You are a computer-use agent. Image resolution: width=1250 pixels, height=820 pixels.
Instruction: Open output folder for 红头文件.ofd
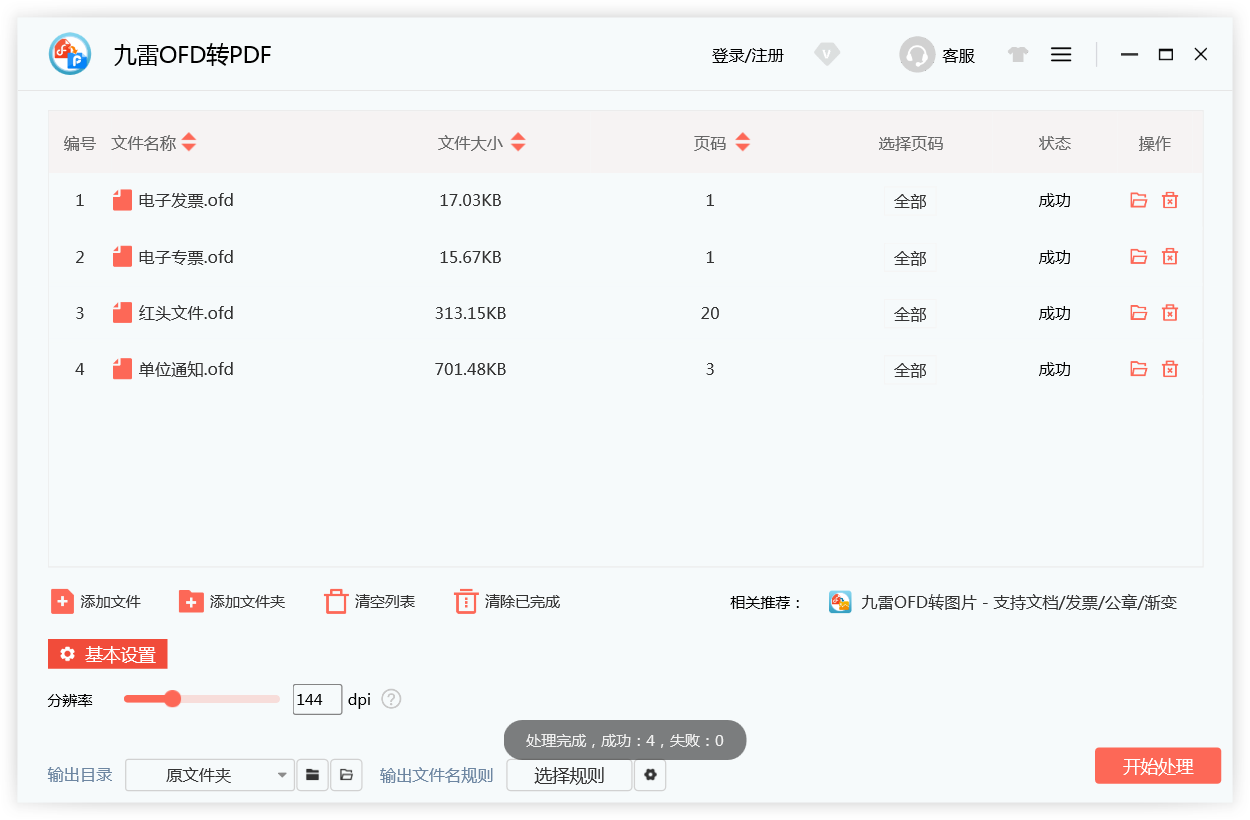click(1138, 313)
